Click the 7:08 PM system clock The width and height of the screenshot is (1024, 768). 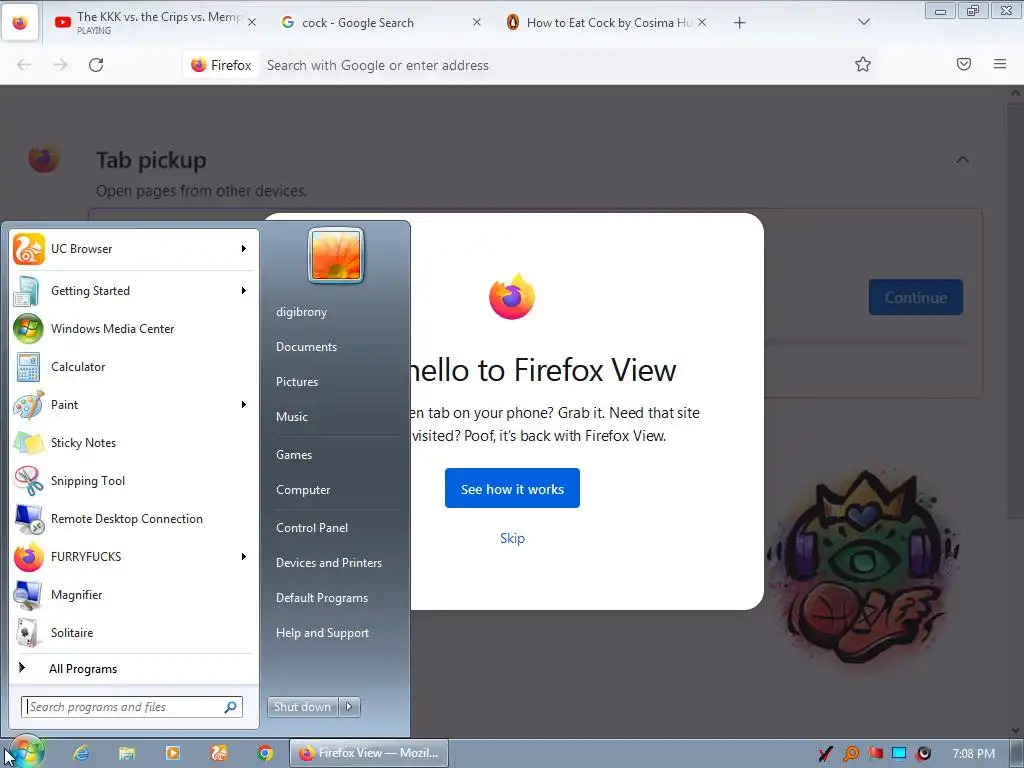(x=974, y=754)
